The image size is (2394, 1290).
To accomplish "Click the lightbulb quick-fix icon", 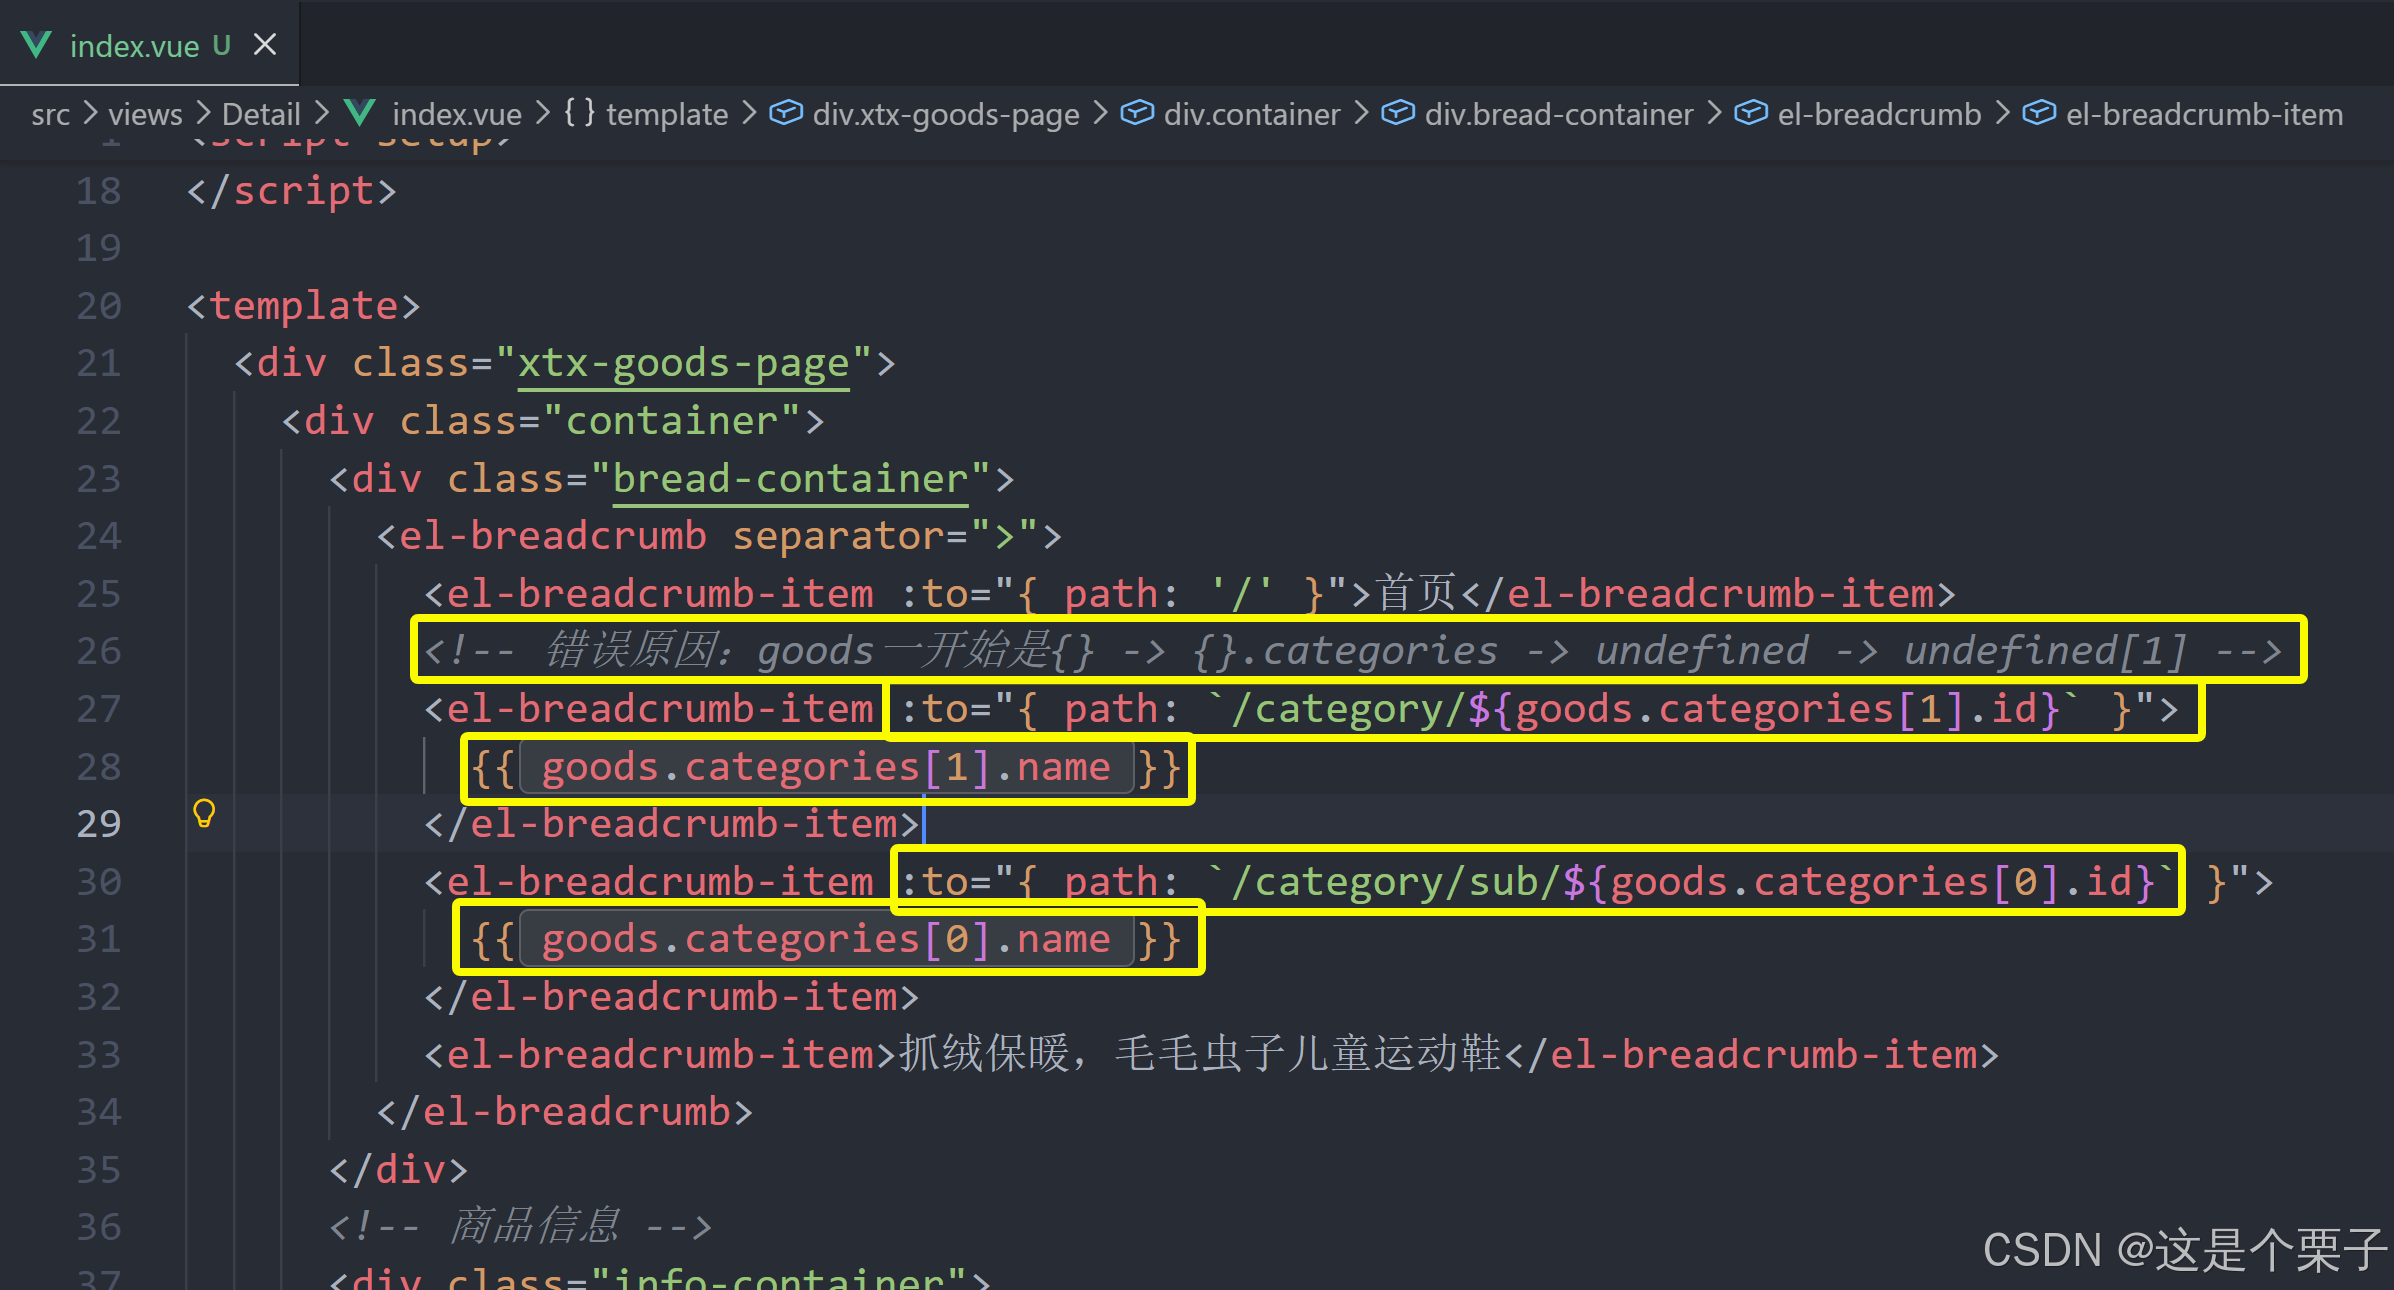I will coord(204,813).
